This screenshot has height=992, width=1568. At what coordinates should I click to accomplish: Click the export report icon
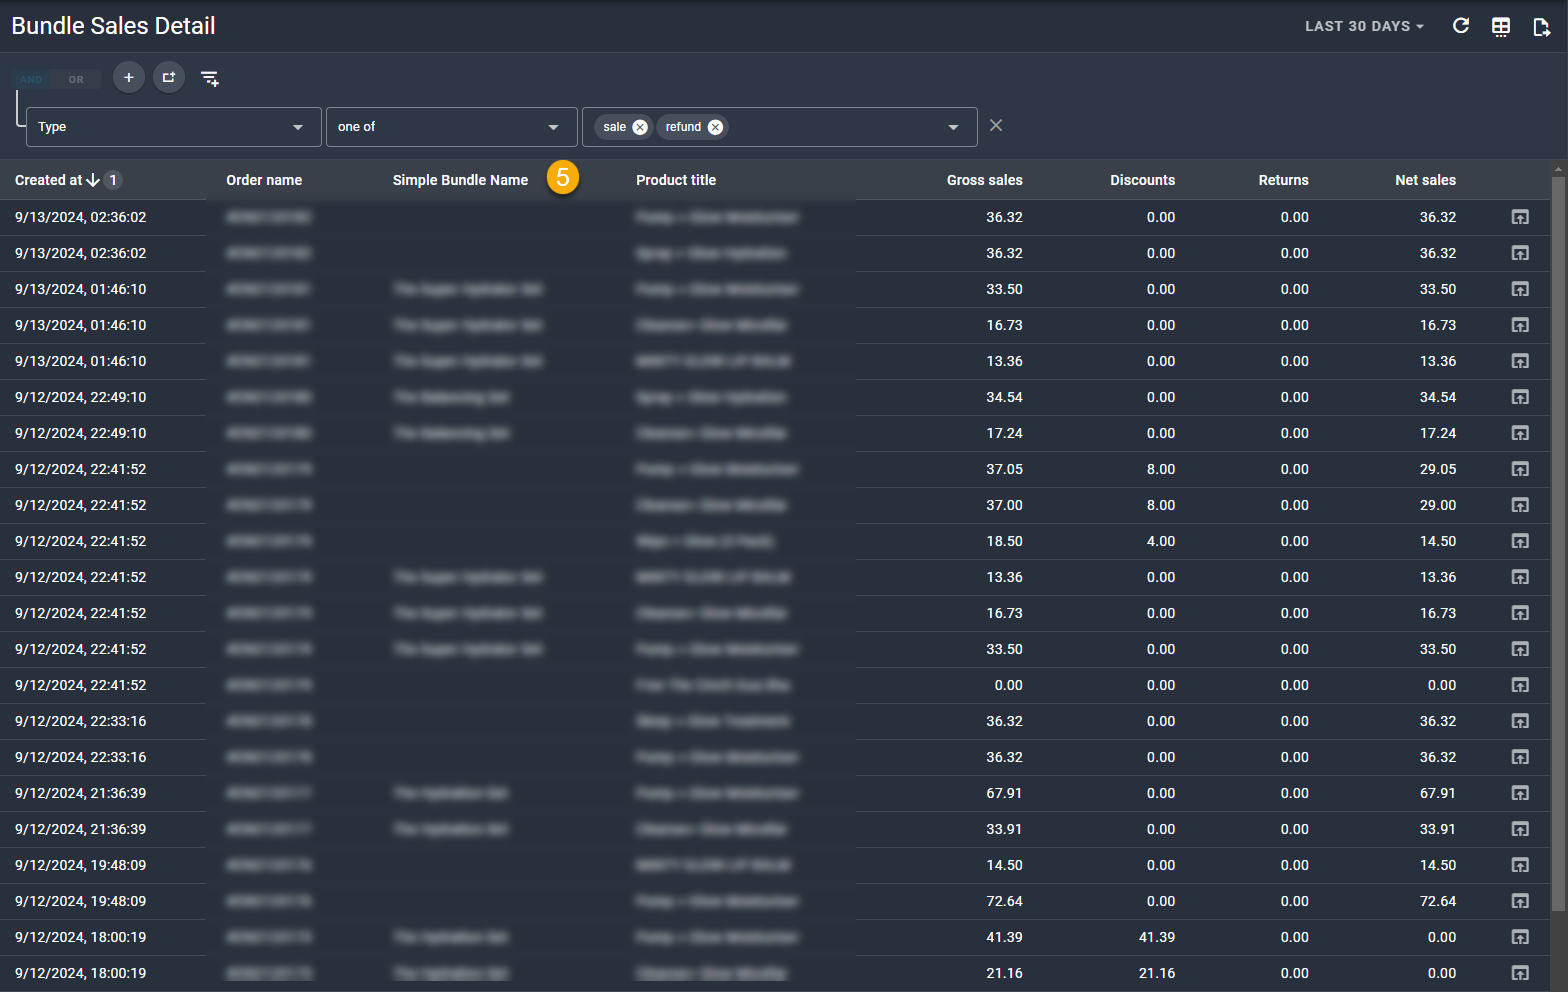1541,27
